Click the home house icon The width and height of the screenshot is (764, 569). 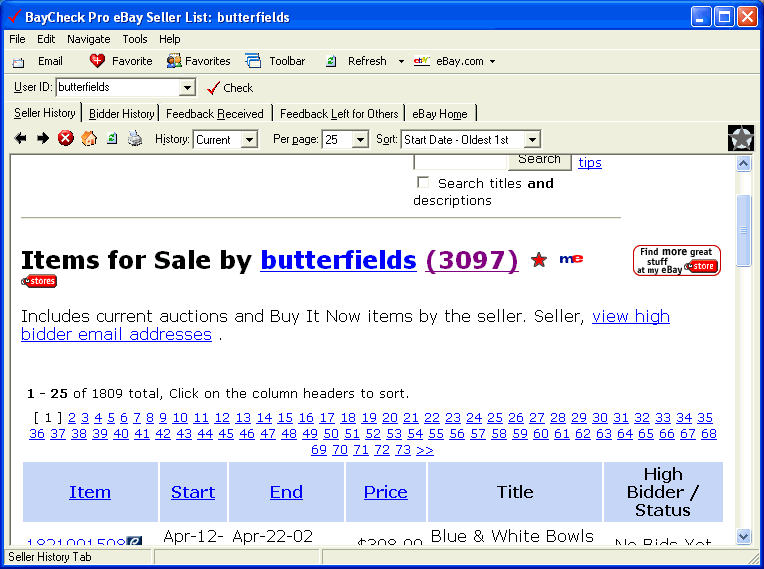[x=89, y=138]
